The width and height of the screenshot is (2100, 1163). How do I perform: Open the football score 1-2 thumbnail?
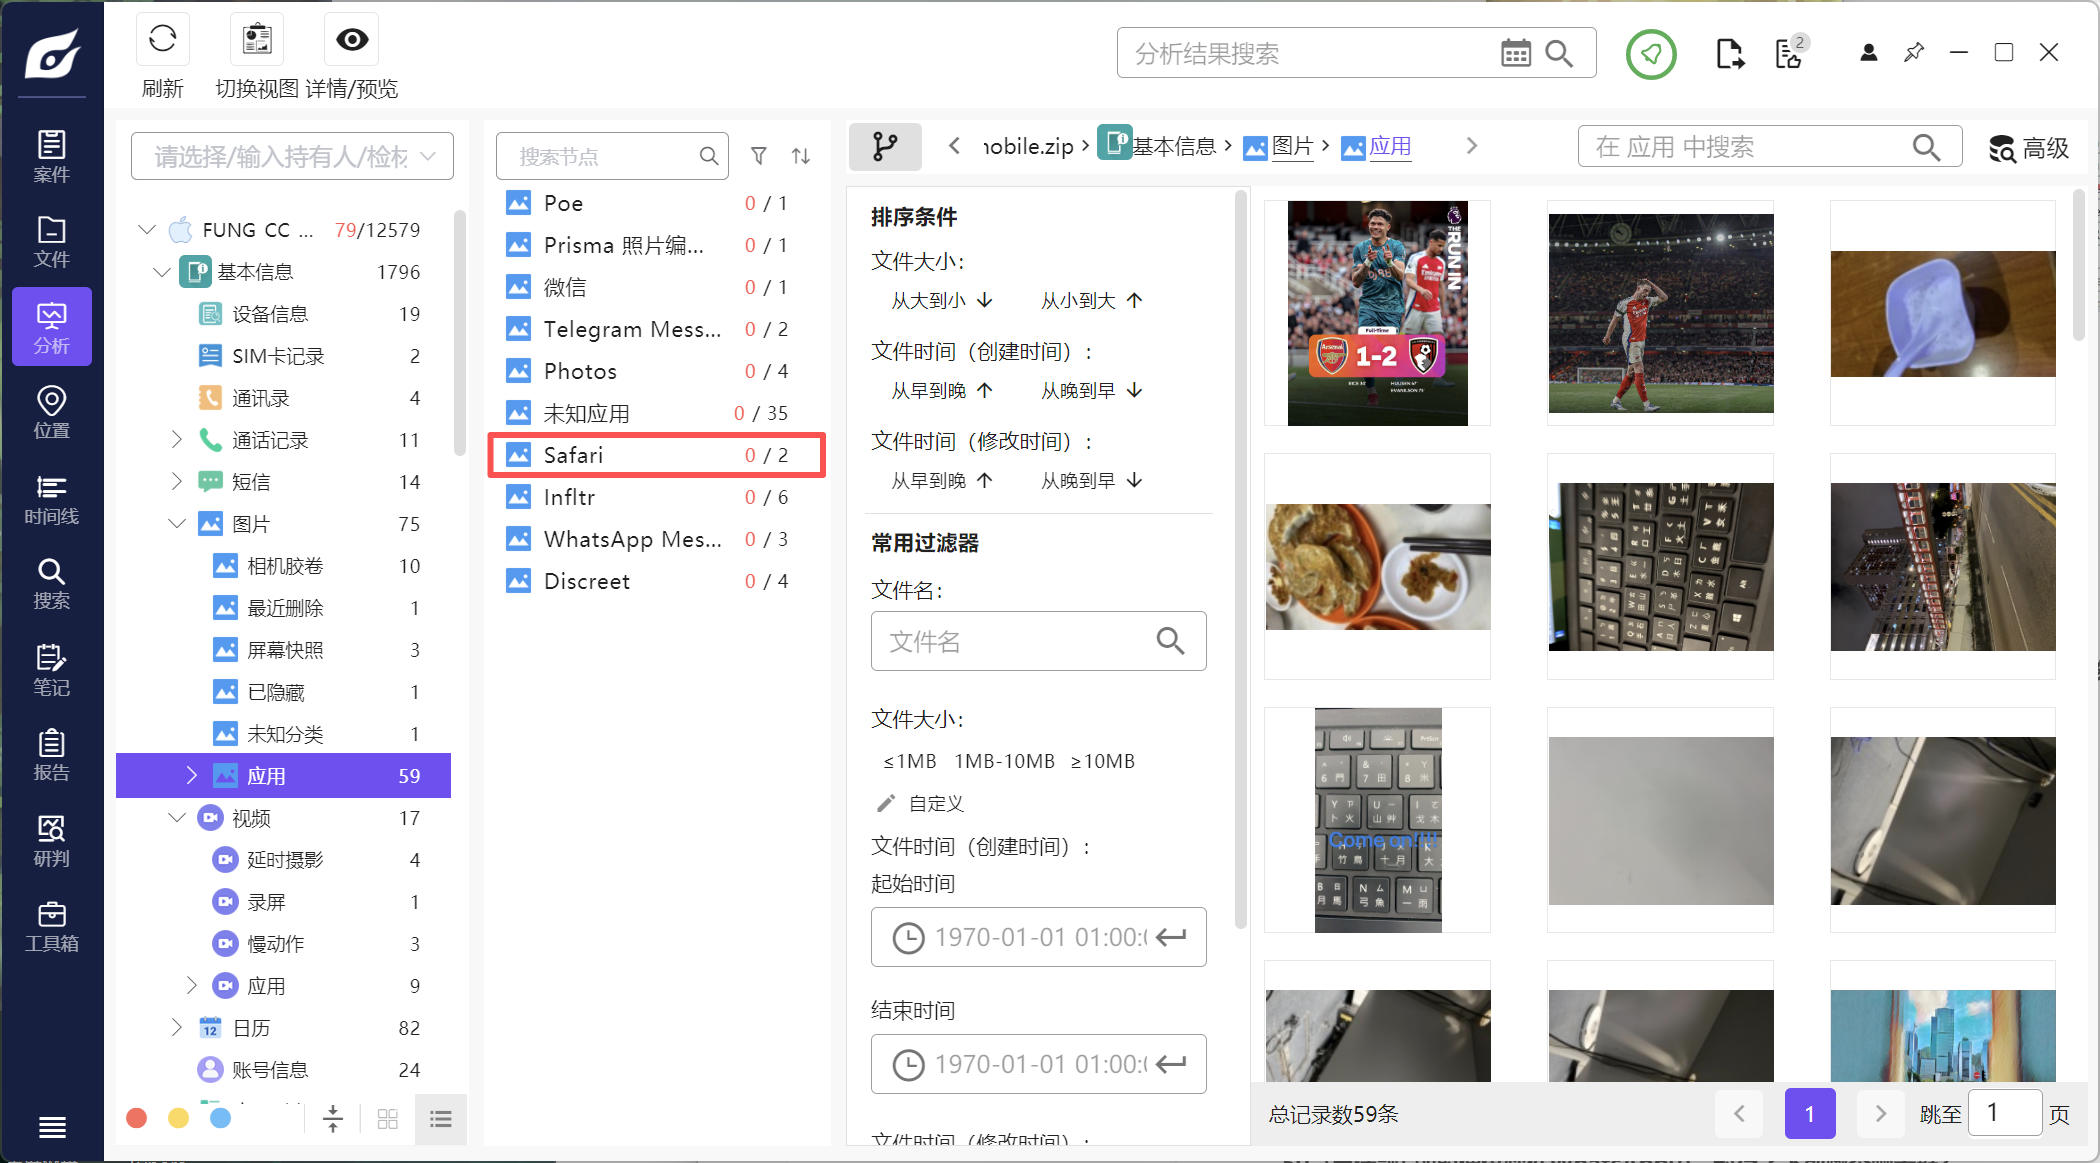pyautogui.click(x=1376, y=313)
